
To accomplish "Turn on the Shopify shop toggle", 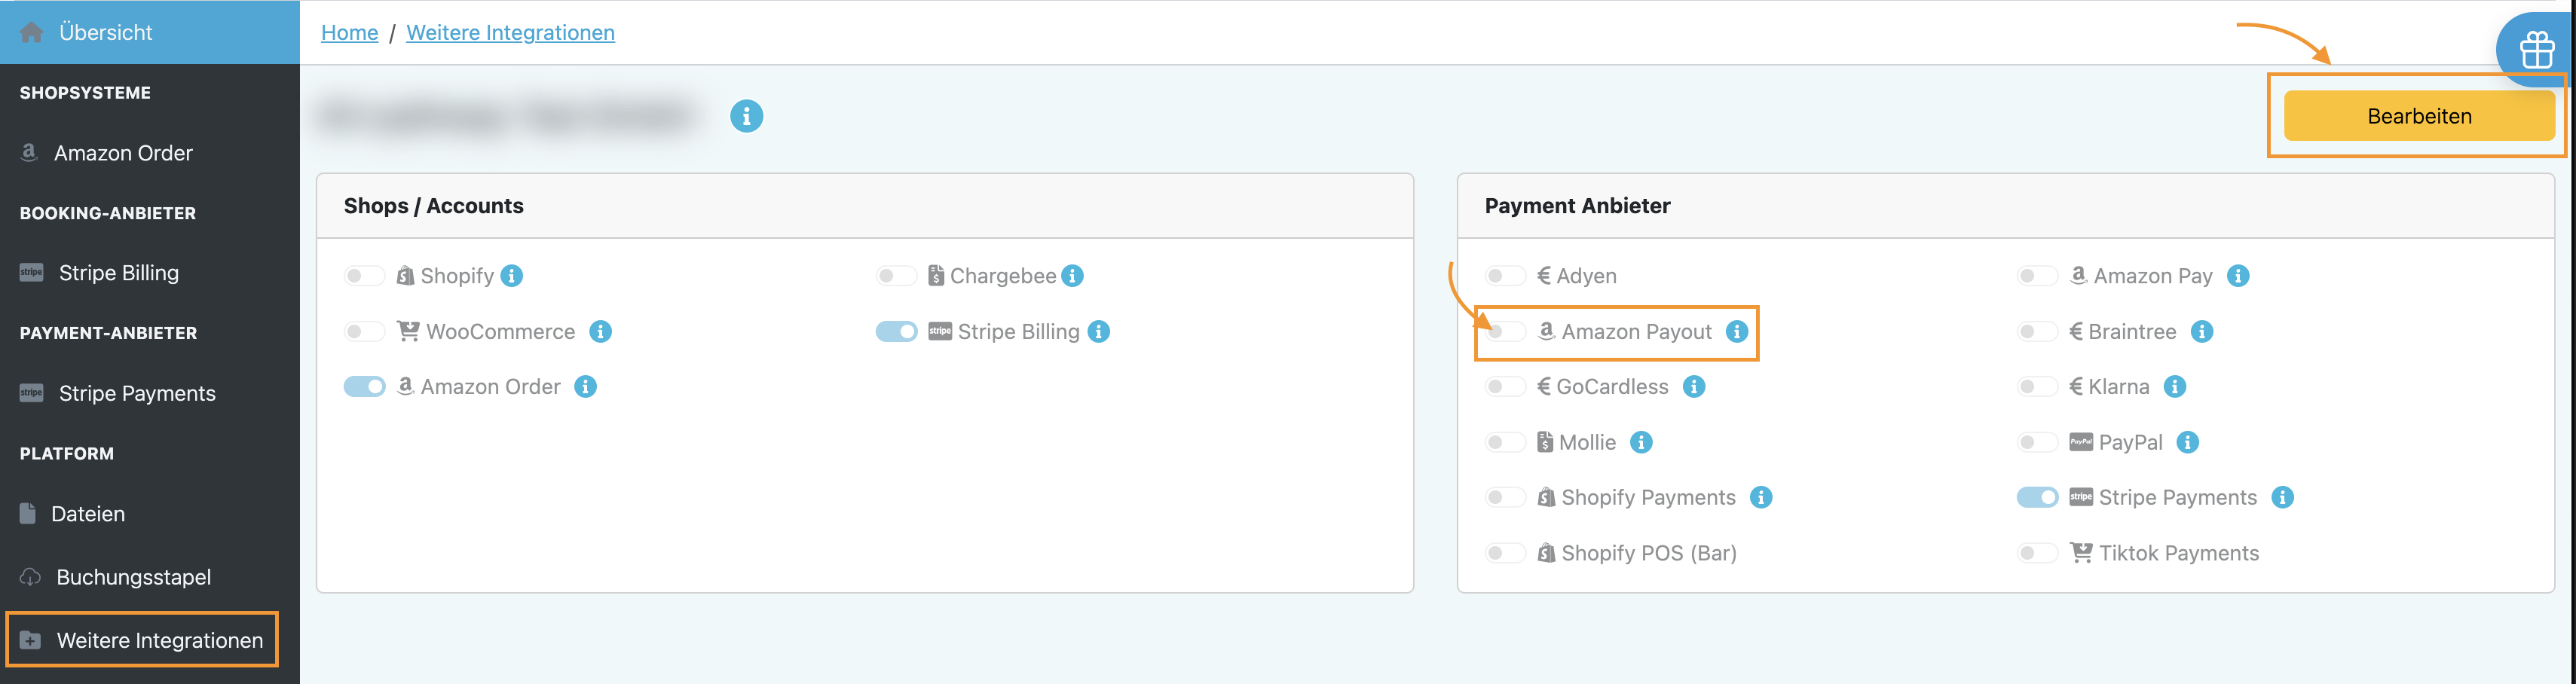I will click(x=364, y=276).
